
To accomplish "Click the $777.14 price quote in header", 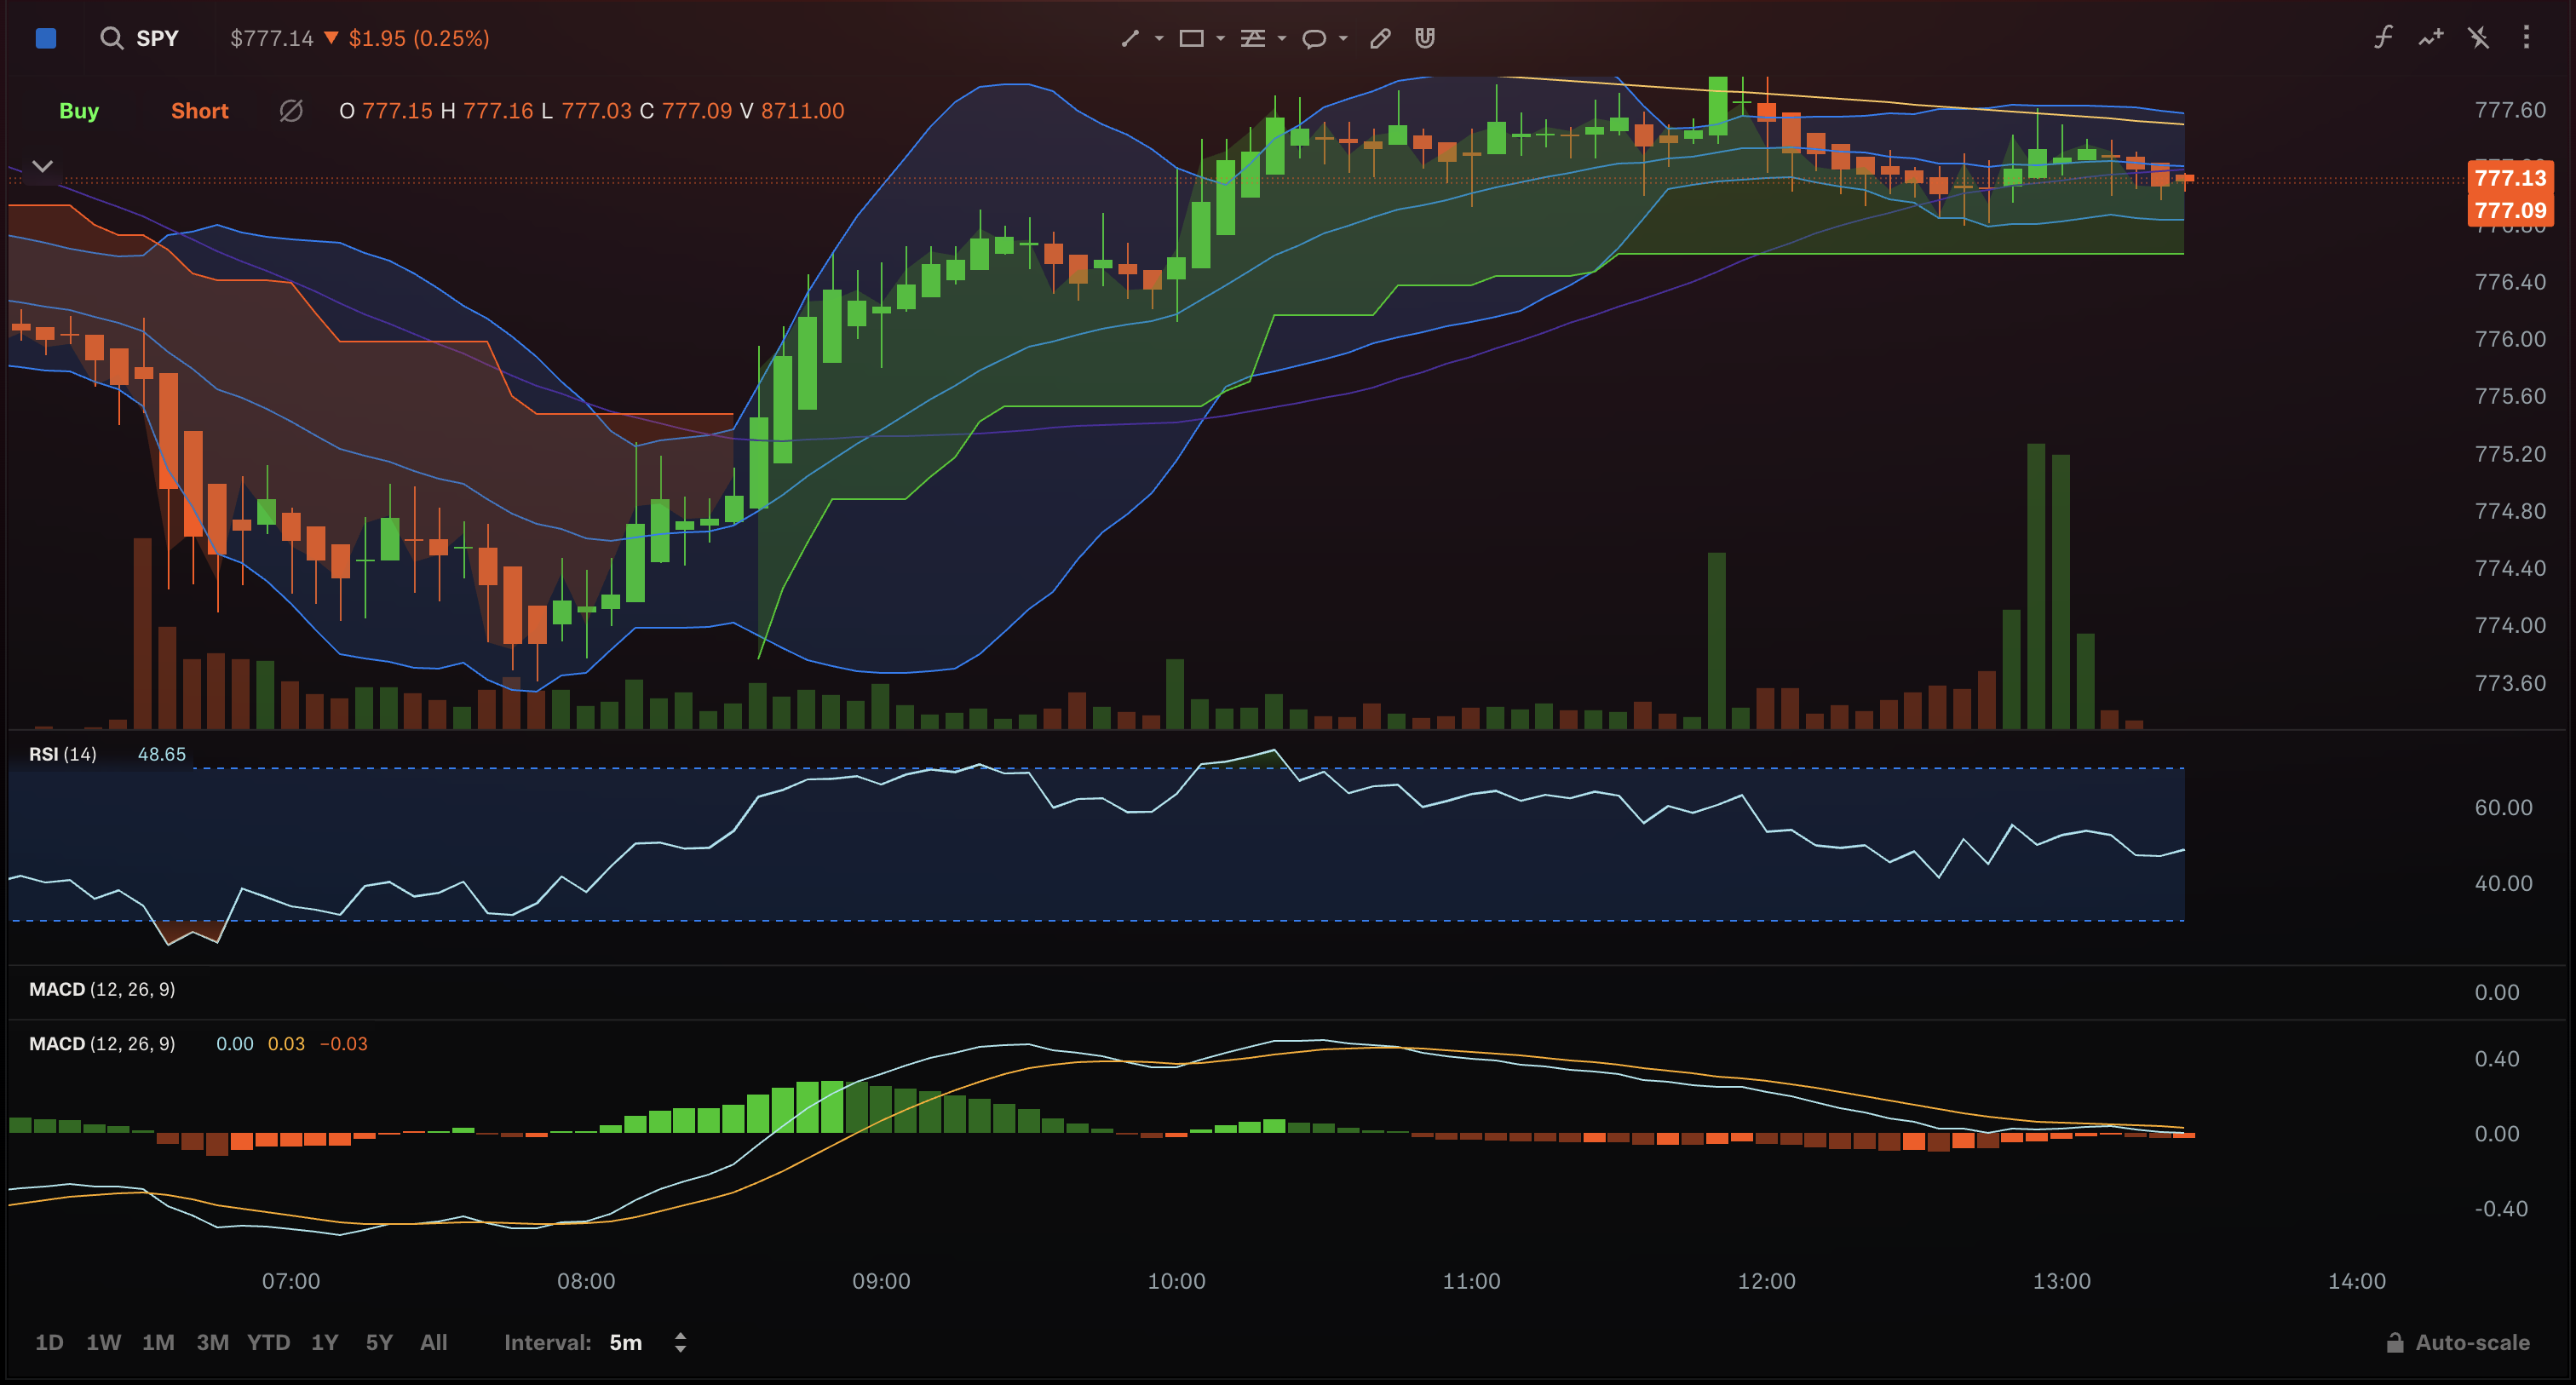I will point(271,38).
